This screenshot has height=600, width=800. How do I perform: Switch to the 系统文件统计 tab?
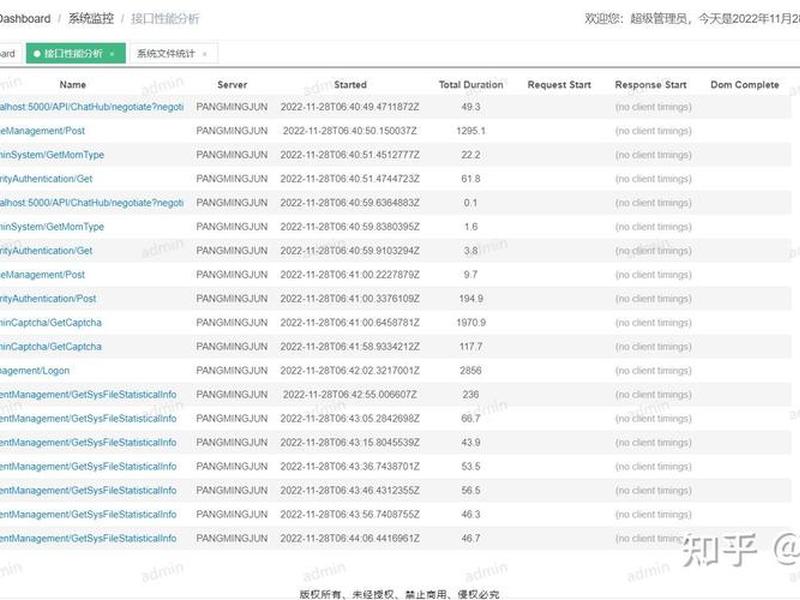(x=166, y=54)
